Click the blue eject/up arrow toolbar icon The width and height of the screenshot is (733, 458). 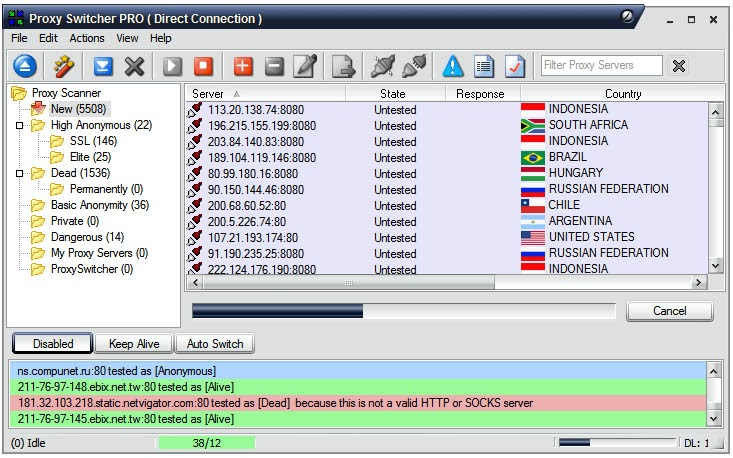click(25, 66)
